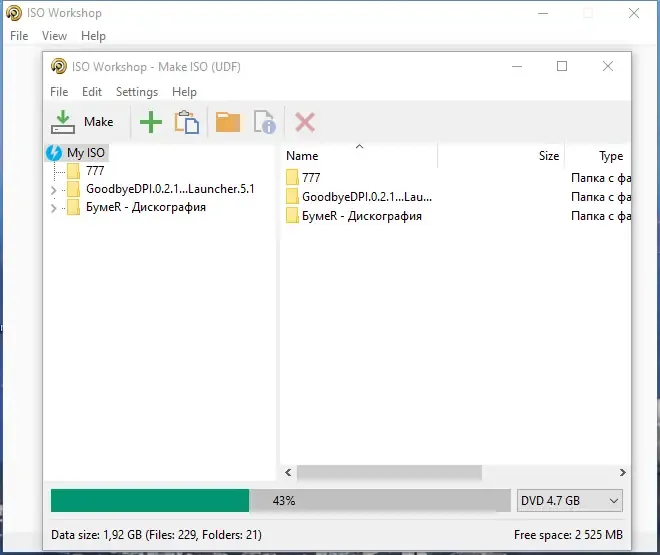The height and width of the screenshot is (555, 660).
Task: Open Help menu in Make ISO window
Action: 184,92
